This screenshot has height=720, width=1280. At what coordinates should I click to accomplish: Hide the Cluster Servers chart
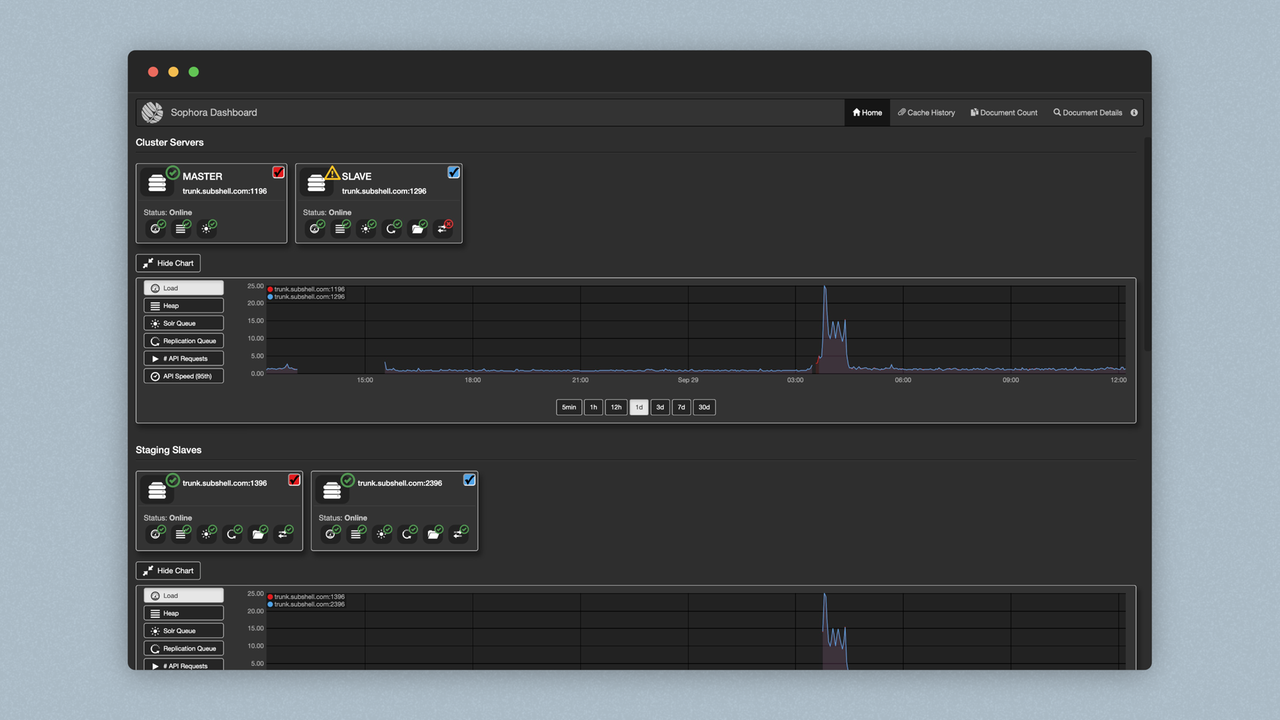click(x=168, y=262)
